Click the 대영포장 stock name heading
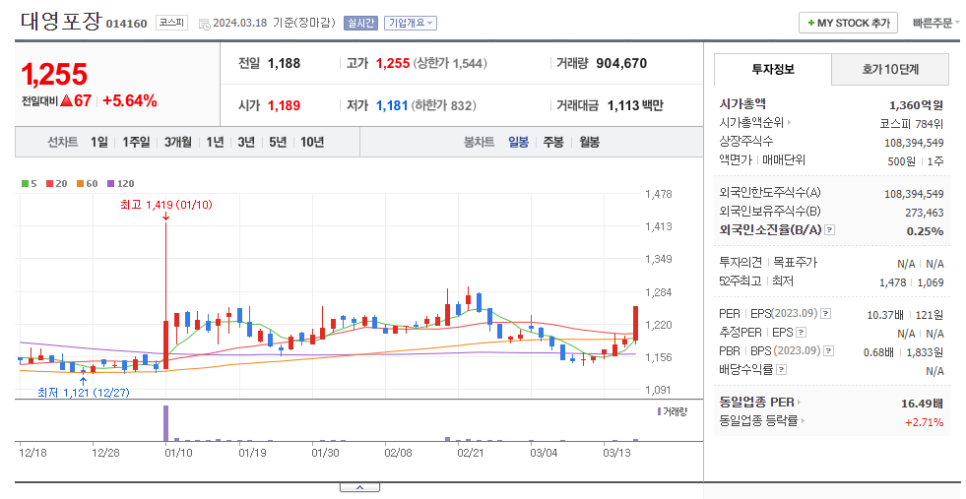This screenshot has height=499, width=966. (x=60, y=21)
